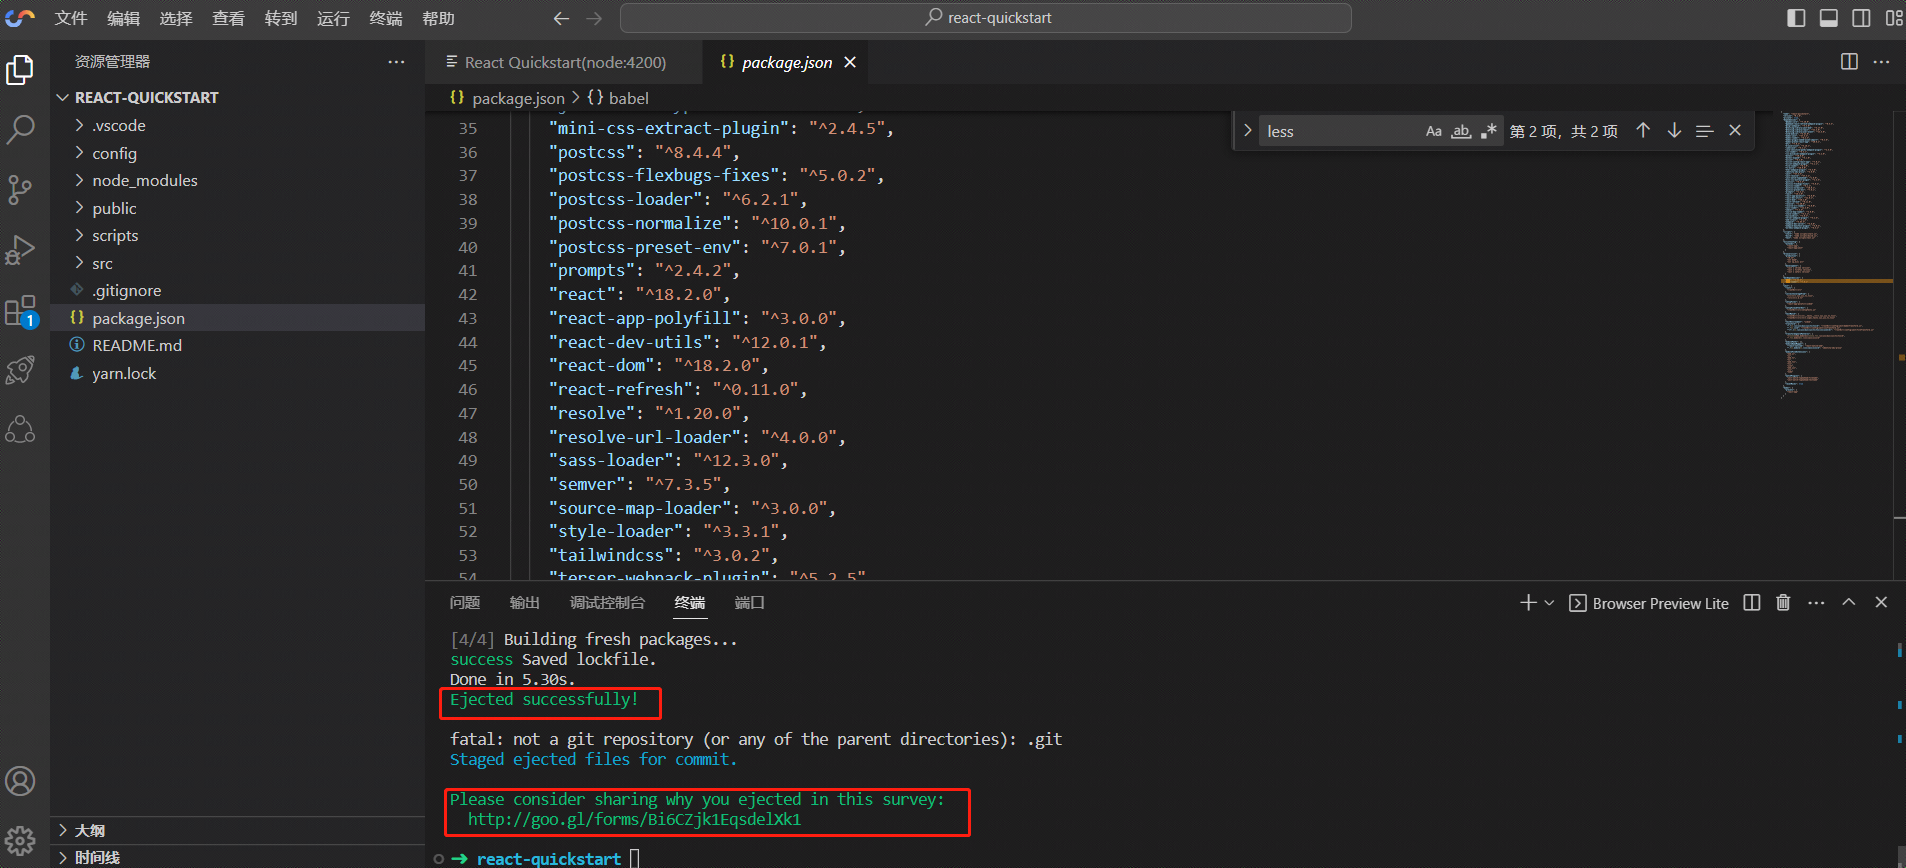Toggle the bottom panel layout icon

click(x=1828, y=18)
